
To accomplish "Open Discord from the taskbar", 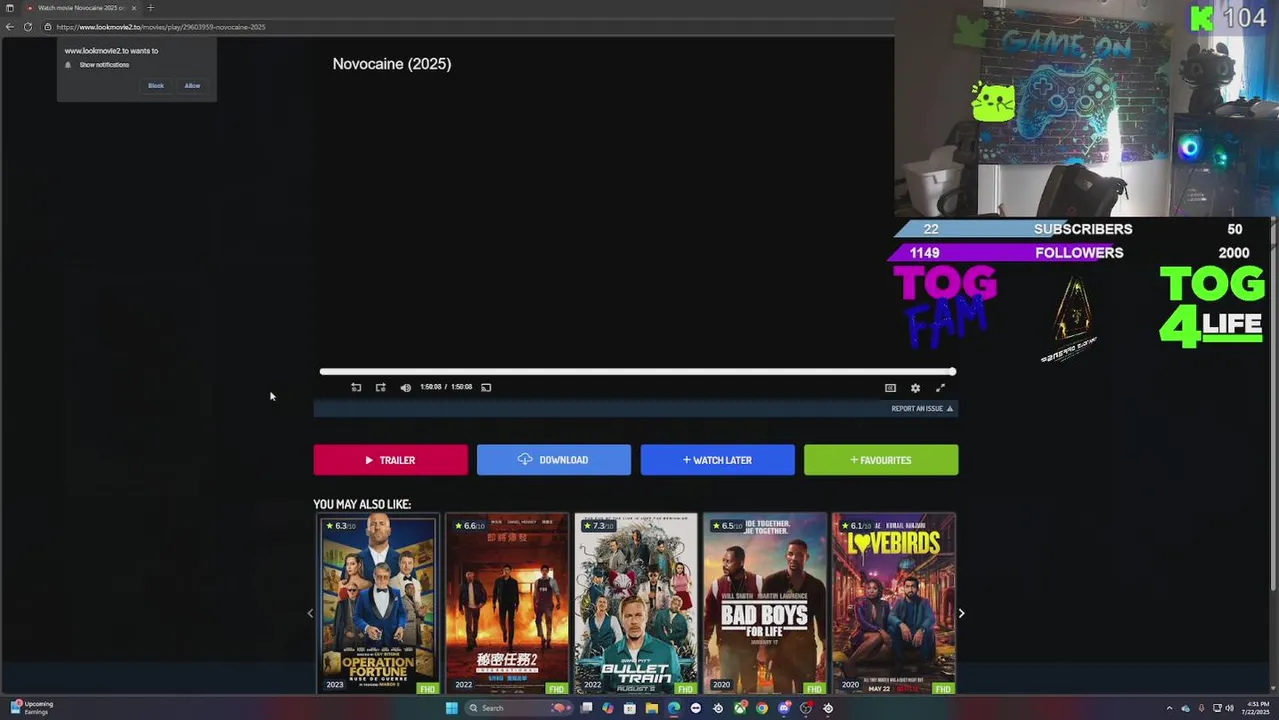I will click(784, 708).
